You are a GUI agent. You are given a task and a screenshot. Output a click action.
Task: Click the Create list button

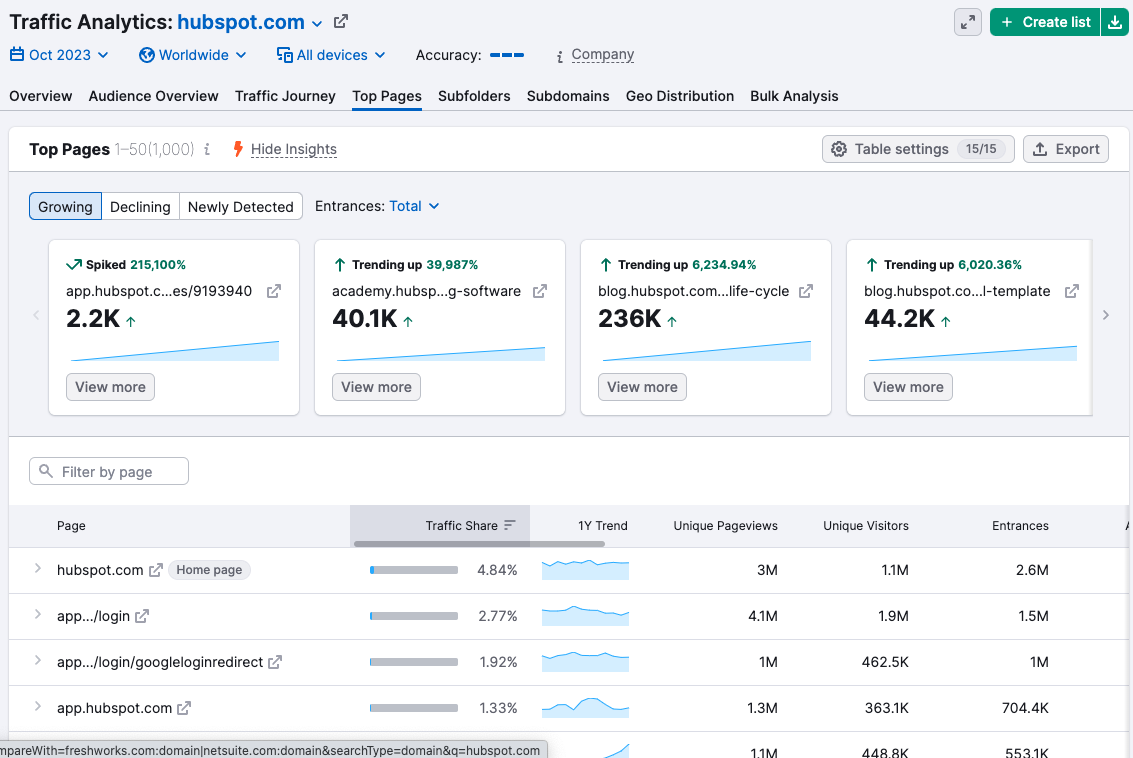(x=1044, y=22)
